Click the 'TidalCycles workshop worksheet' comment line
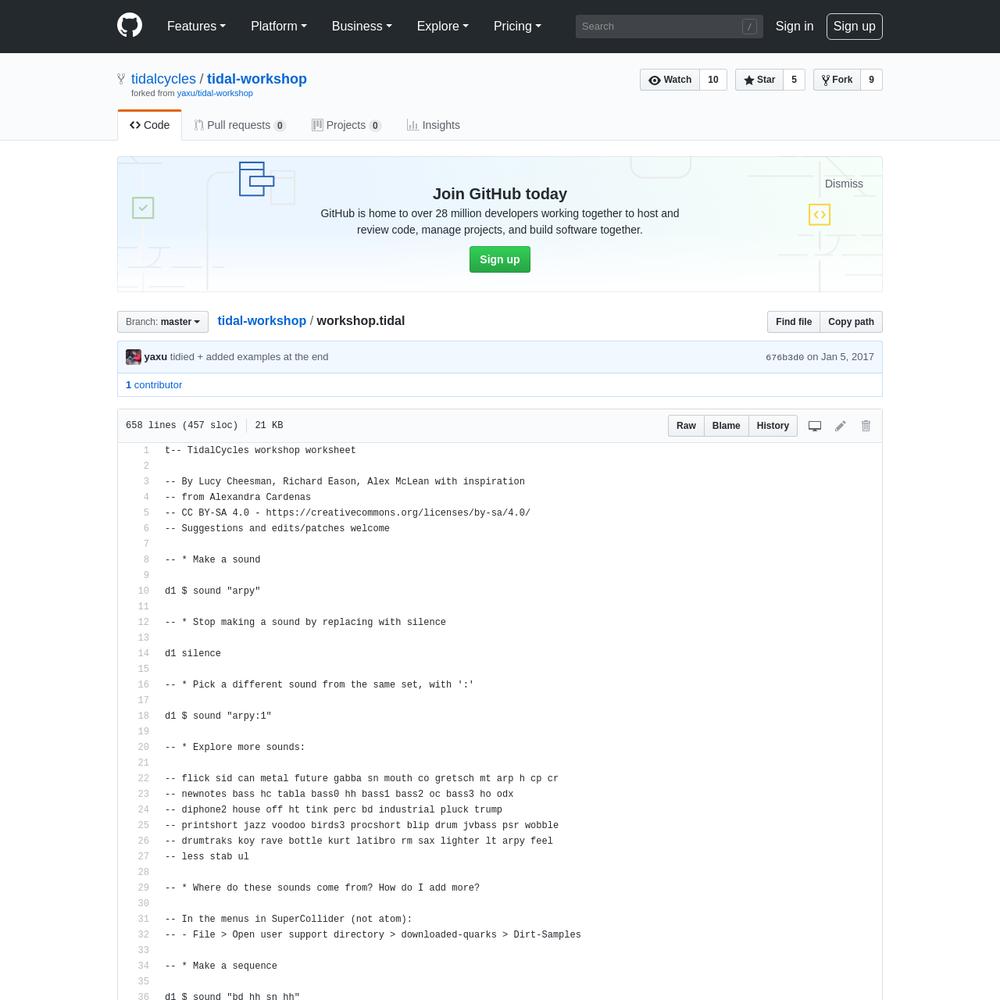This screenshot has width=1000, height=1000. pos(260,450)
